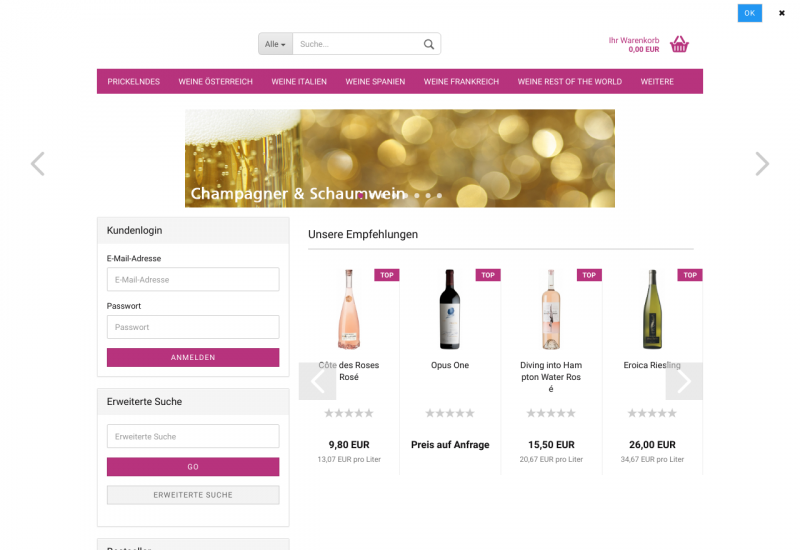Focus the Passwort input field
Screen dimensions: 800x550
click(193, 327)
